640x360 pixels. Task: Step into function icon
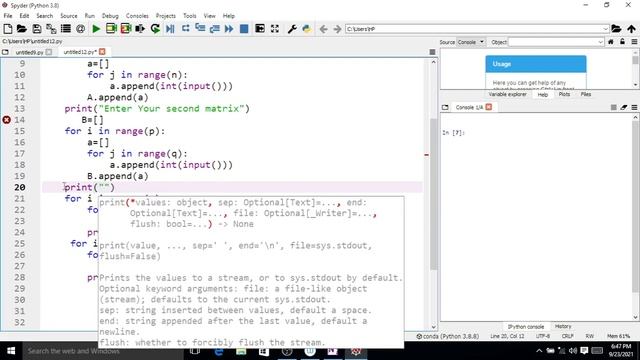tap(200, 29)
